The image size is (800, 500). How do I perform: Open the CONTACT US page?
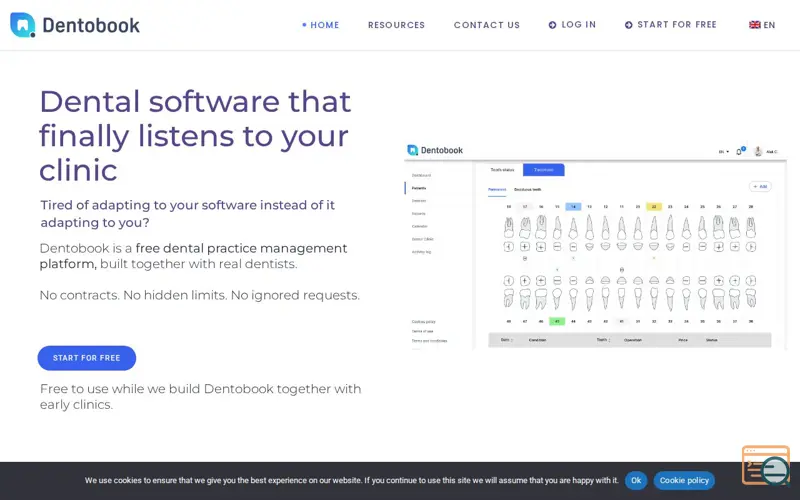(x=487, y=25)
